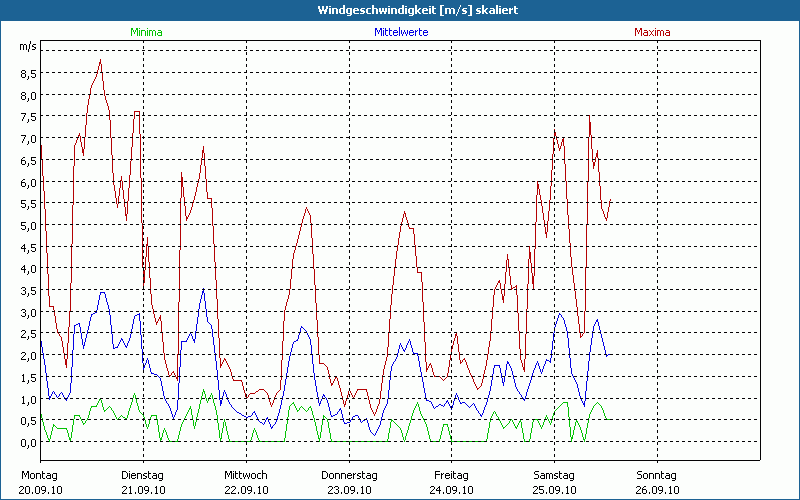Click the 'Donnerstag' day label
Viewport: 800px width, 500px height.
[x=349, y=476]
